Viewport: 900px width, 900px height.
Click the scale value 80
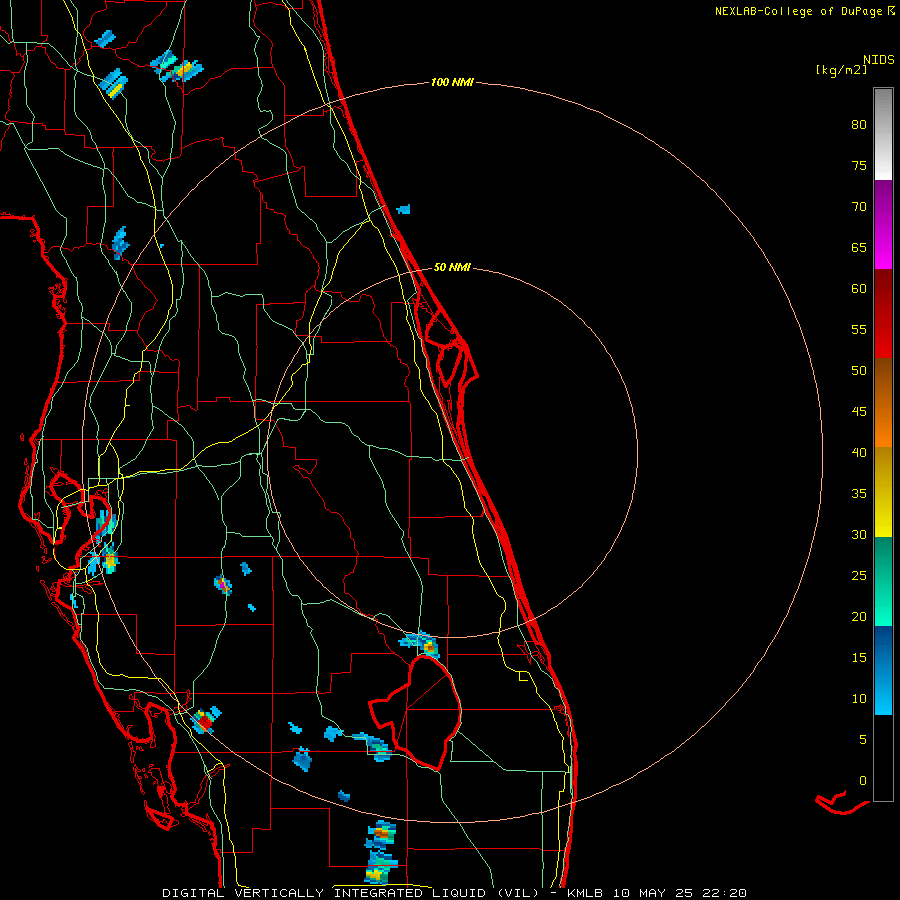tap(859, 125)
